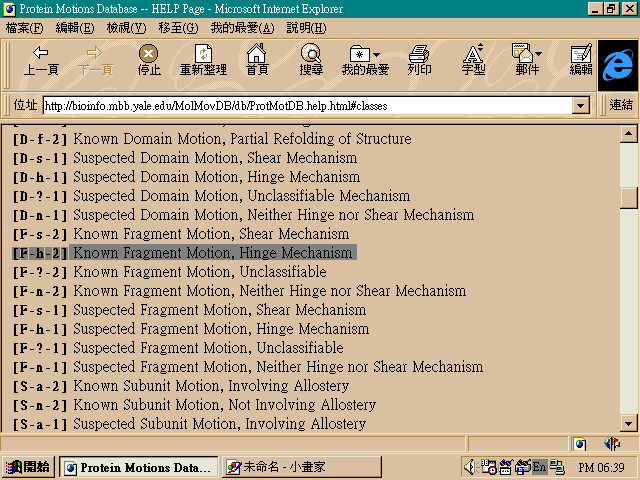Go to Home page (首頁) icon
The height and width of the screenshot is (480, 640).
pyautogui.click(x=257, y=60)
